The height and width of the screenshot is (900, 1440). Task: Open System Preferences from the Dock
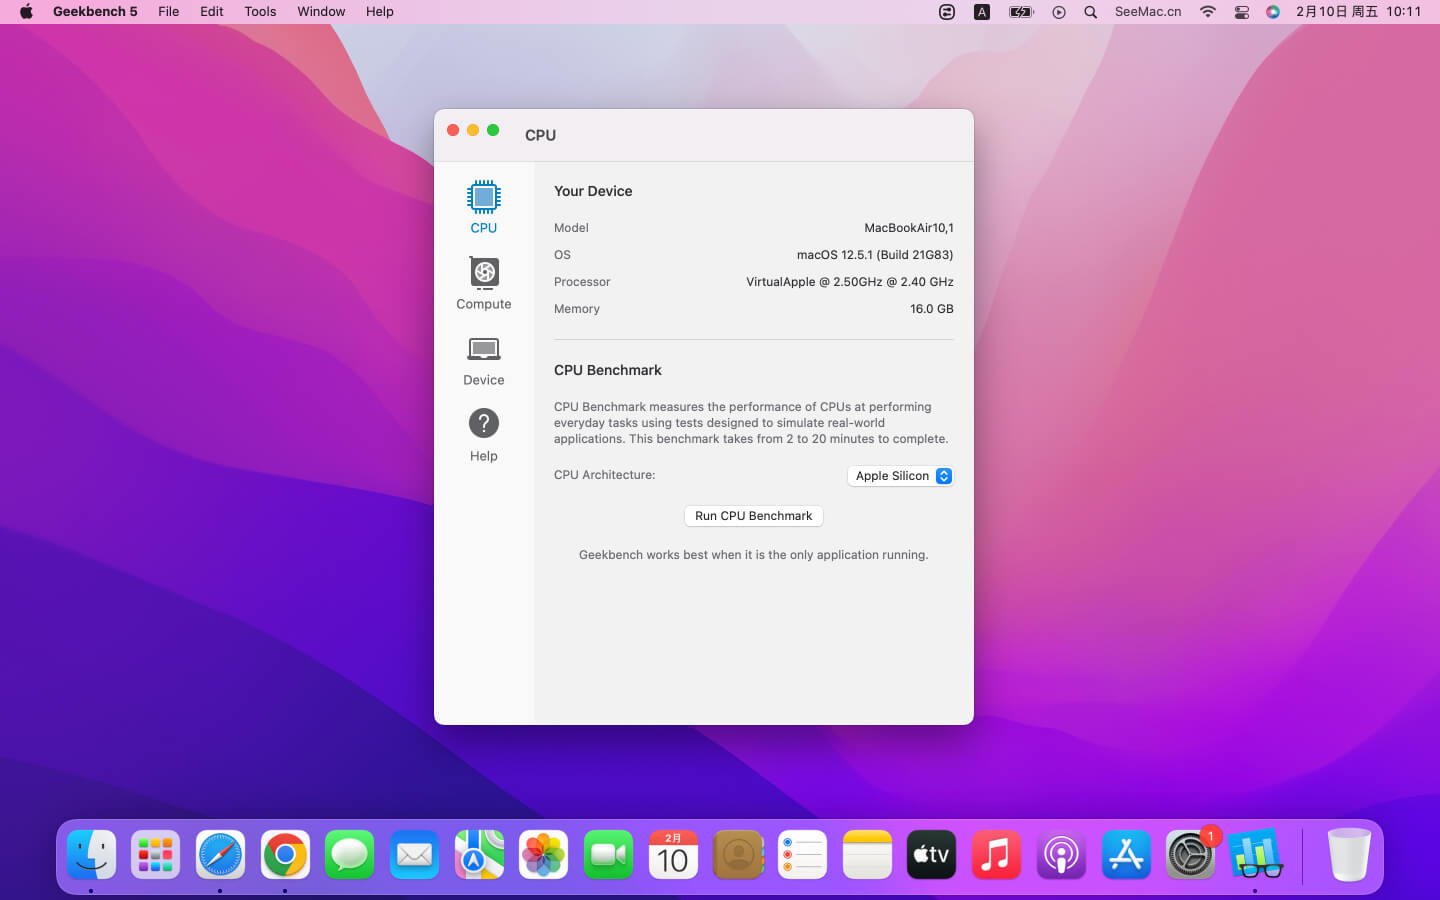click(1190, 855)
